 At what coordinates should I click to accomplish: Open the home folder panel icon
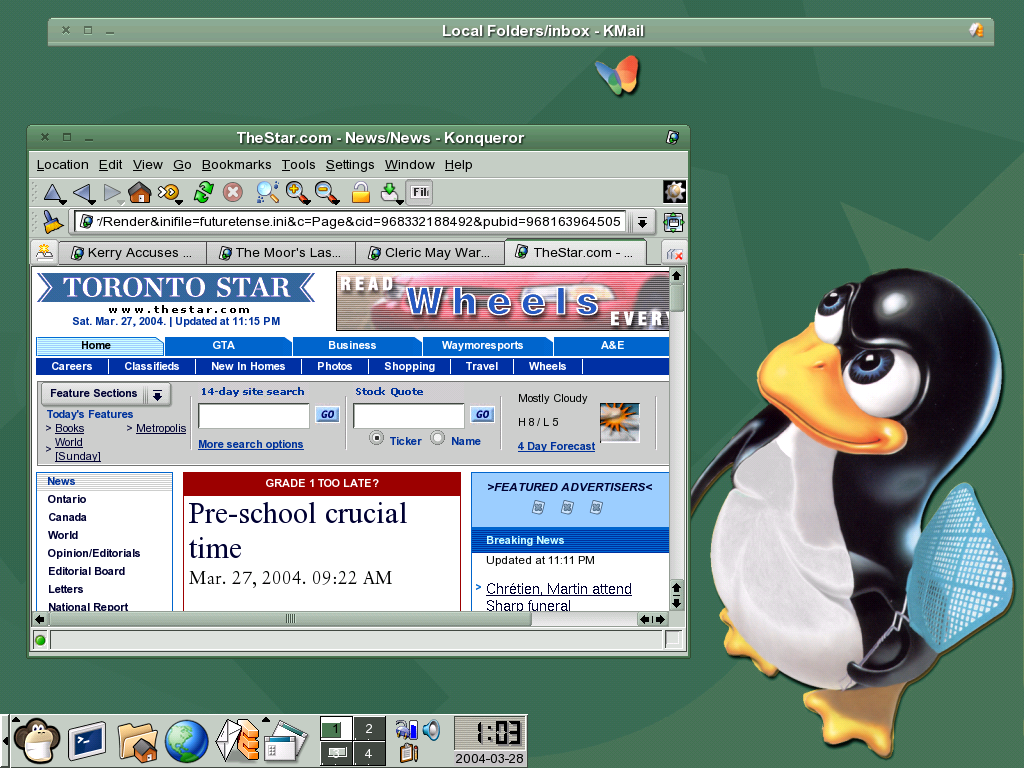[x=137, y=742]
